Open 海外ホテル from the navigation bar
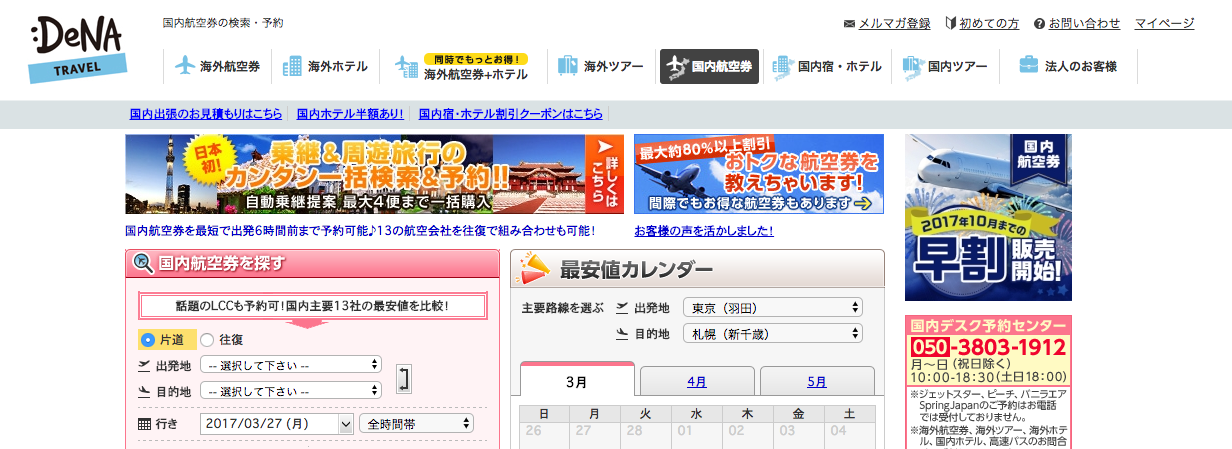The height and width of the screenshot is (449, 1232). [326, 67]
